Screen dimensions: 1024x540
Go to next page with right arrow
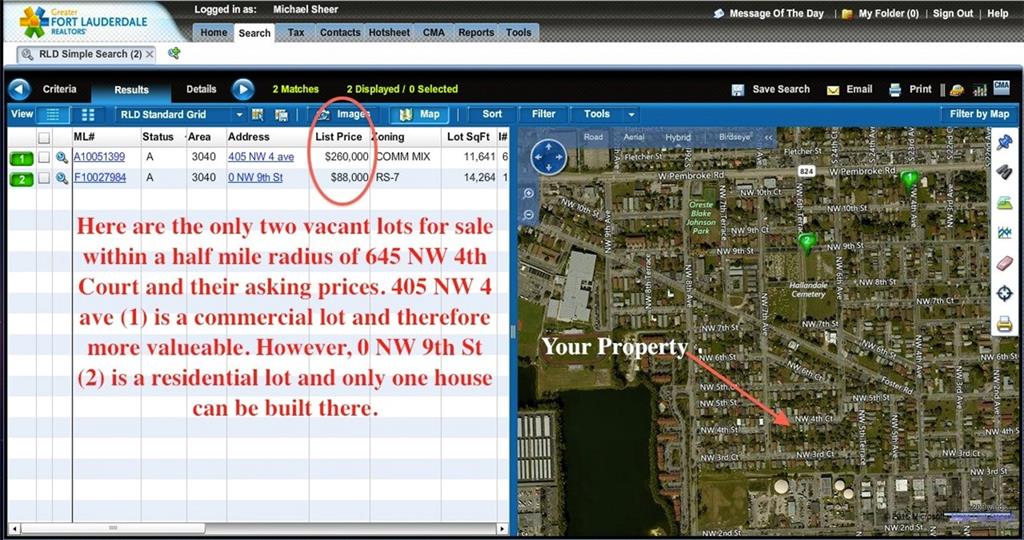point(243,89)
